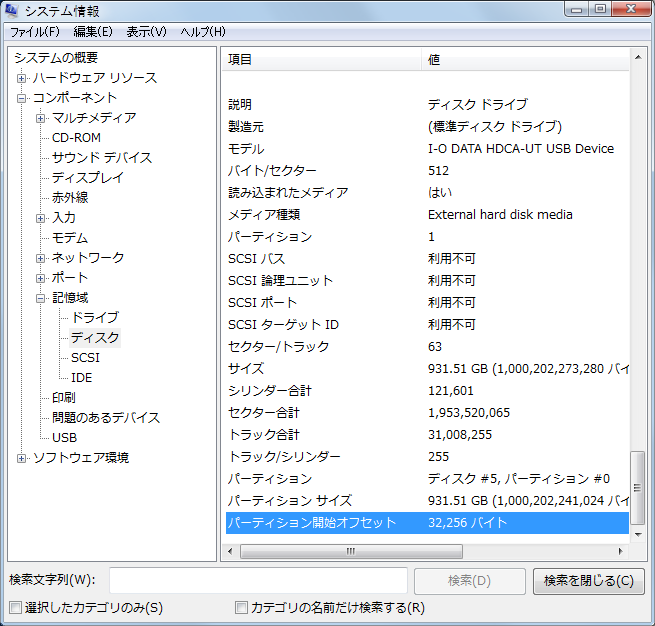Select ディスク under 記憶域

95,337
